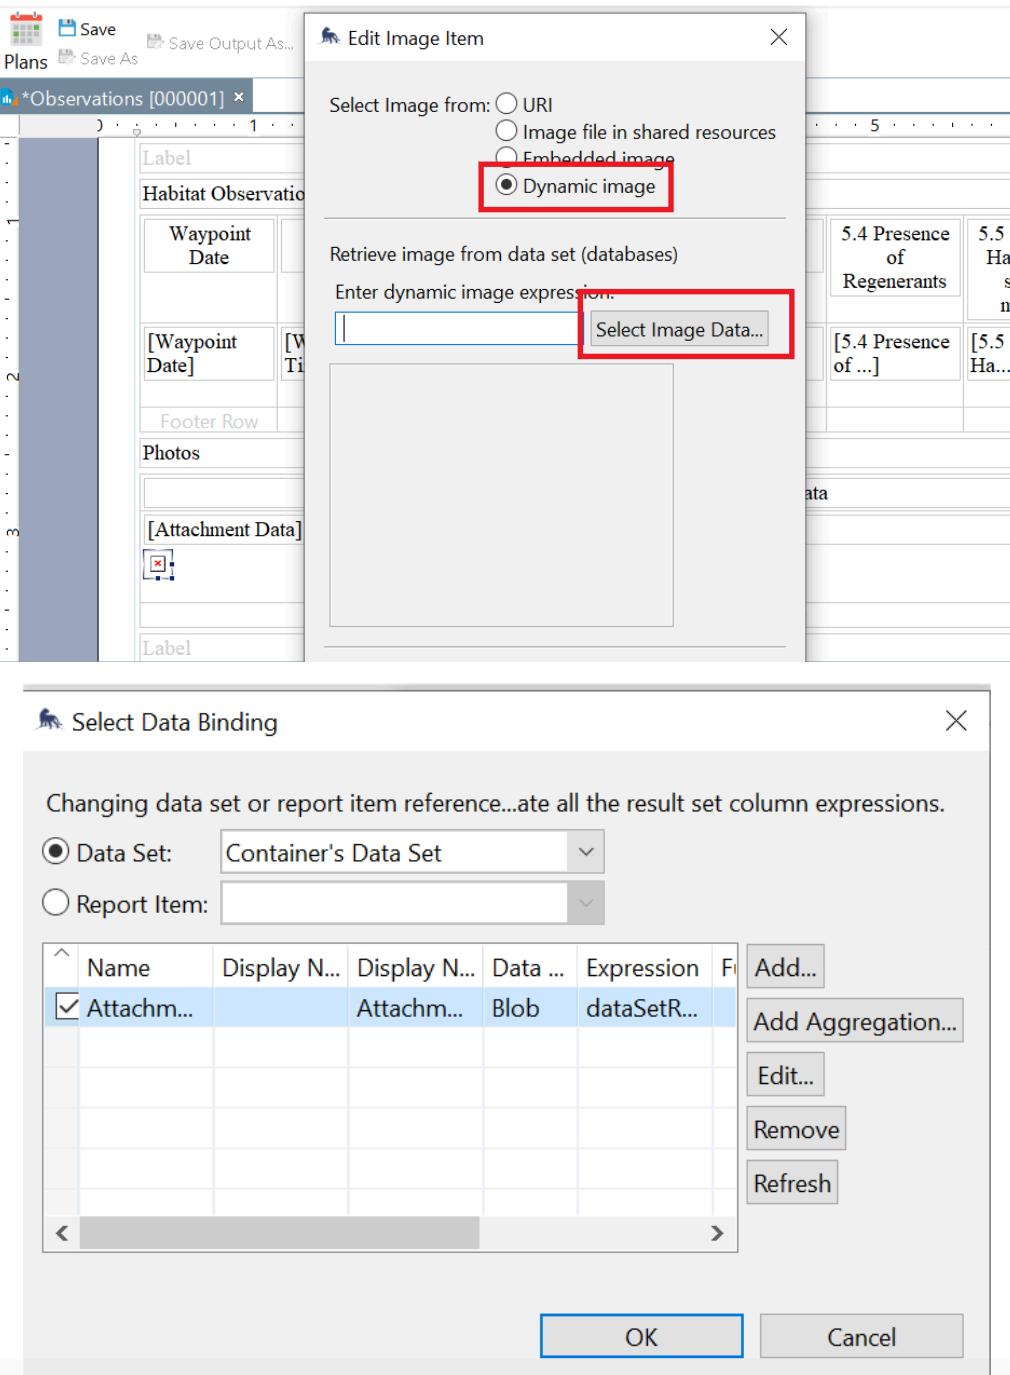This screenshot has width=1010, height=1375.
Task: Click the Blob cell in binding row
Action: [x=530, y=1008]
